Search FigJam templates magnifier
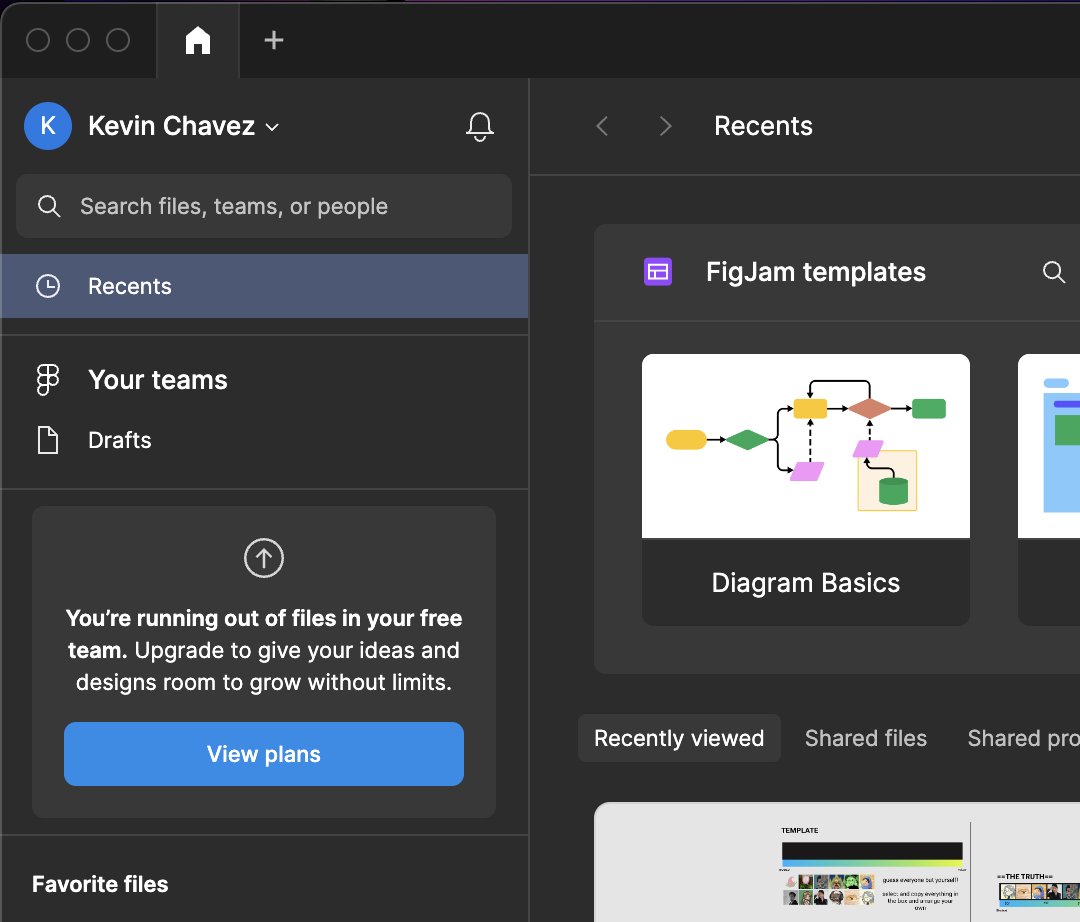This screenshot has height=922, width=1080. pyautogui.click(x=1053, y=272)
